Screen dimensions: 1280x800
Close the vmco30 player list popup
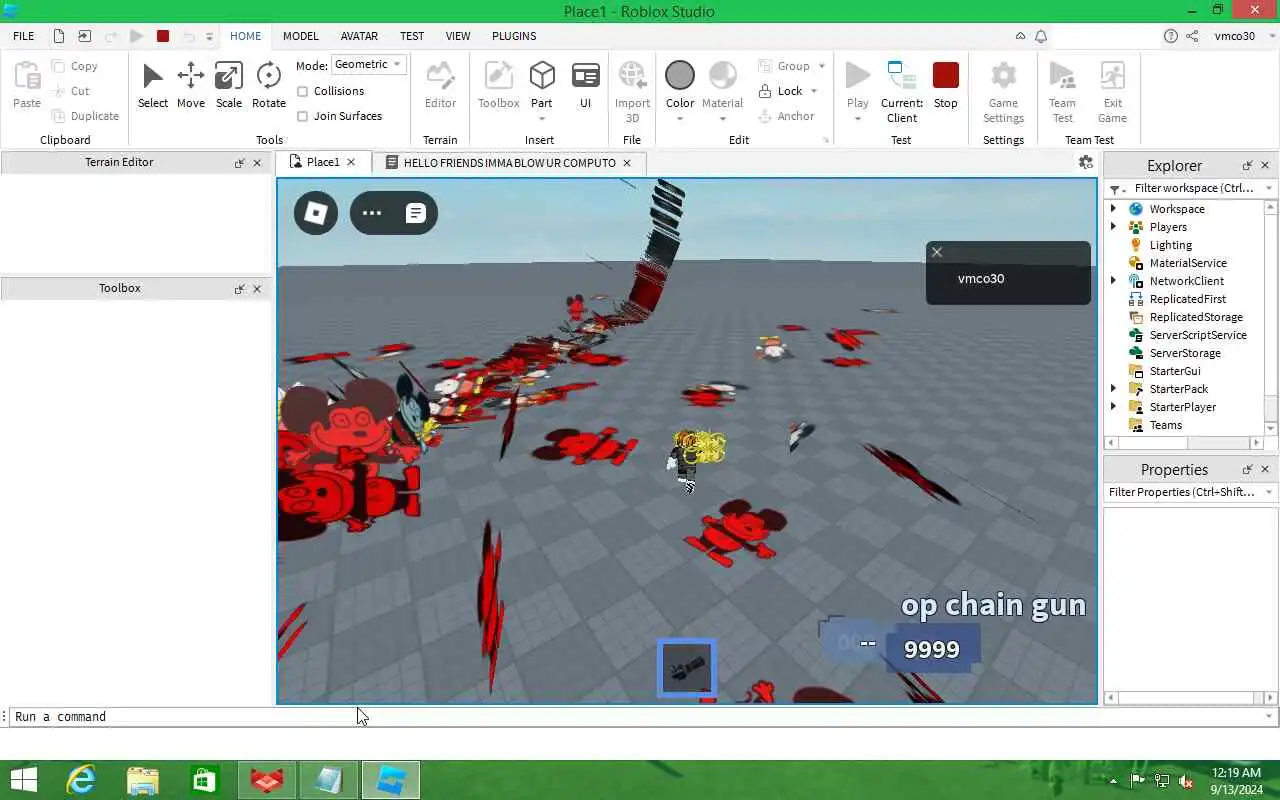(x=937, y=252)
